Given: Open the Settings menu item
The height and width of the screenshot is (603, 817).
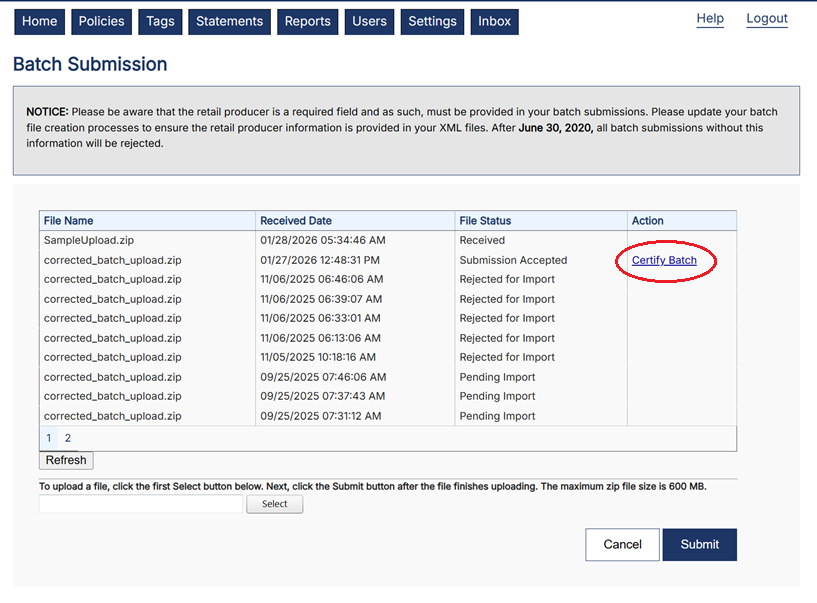Looking at the screenshot, I should coord(432,21).
